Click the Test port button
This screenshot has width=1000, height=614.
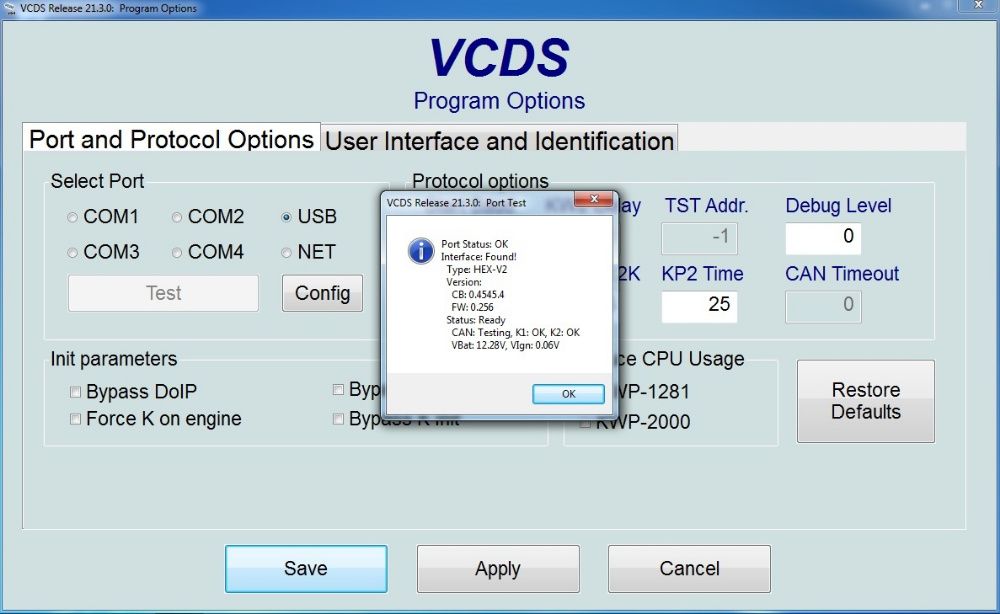pos(163,293)
